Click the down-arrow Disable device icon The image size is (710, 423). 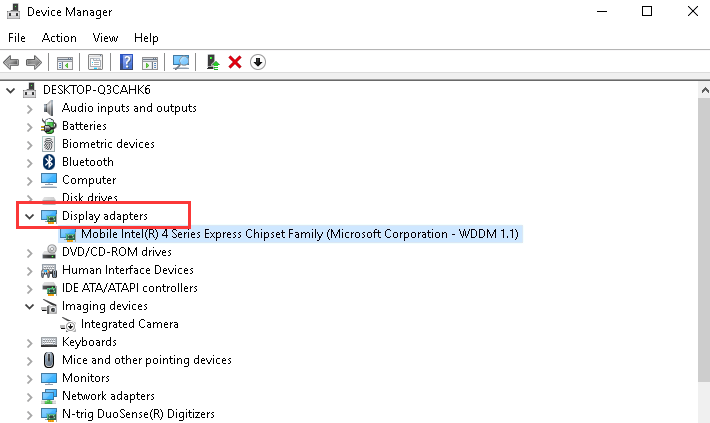[257, 62]
